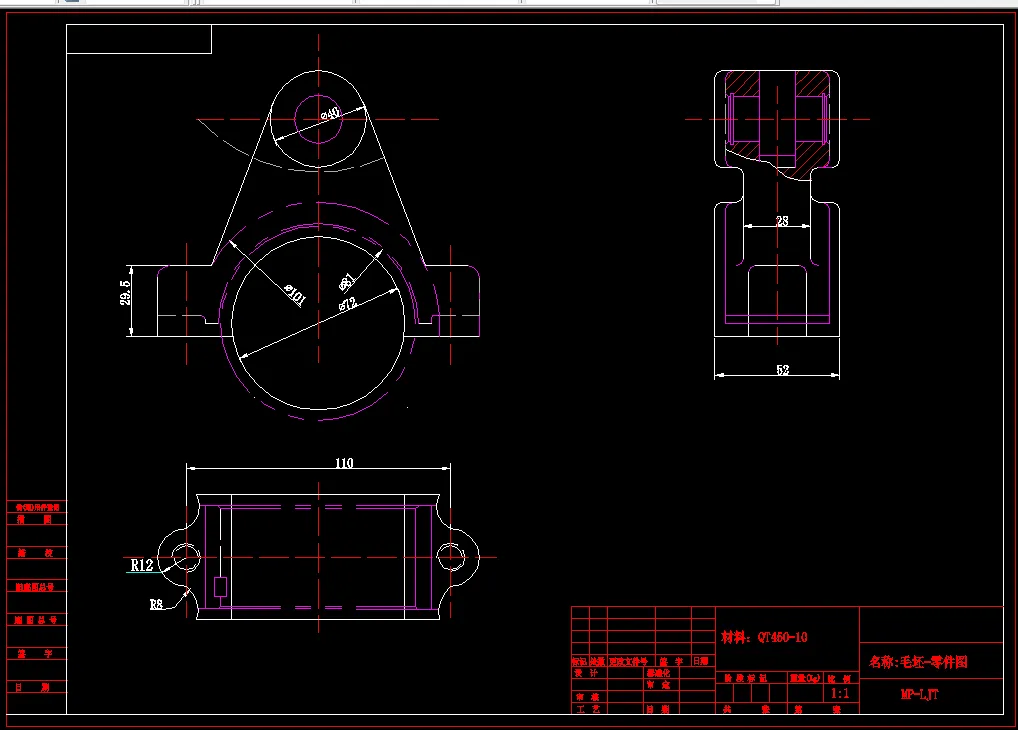Click the 审核 label in title block

586,696
